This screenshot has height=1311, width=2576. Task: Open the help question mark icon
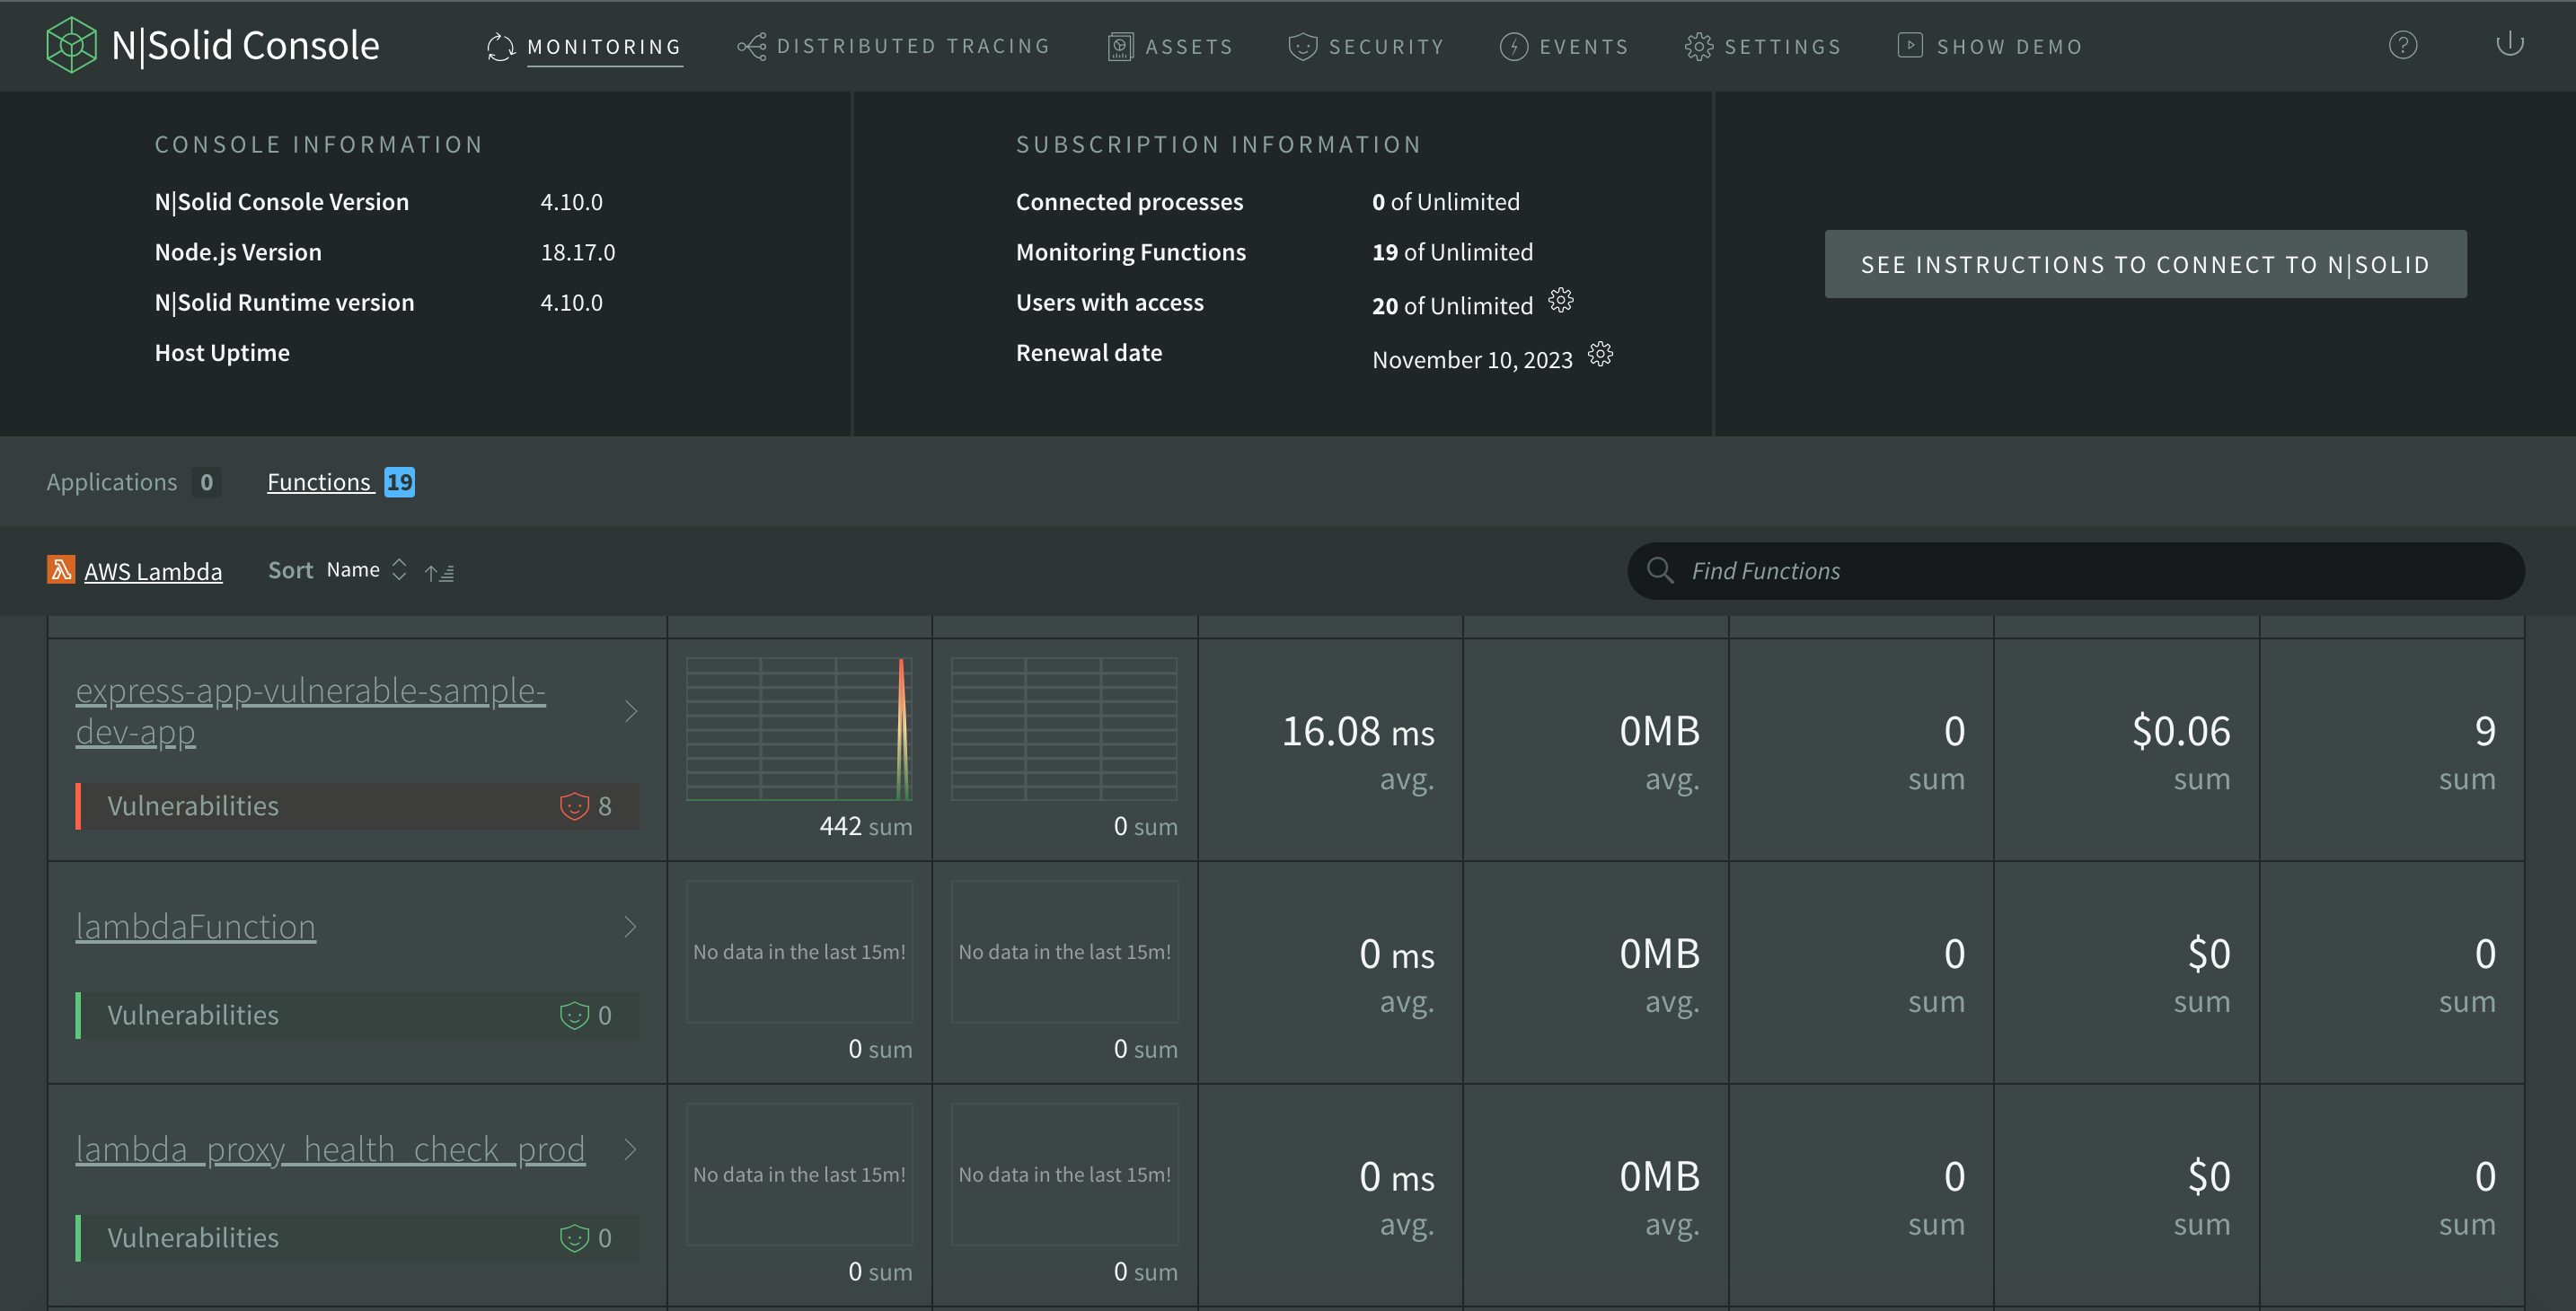click(x=2402, y=45)
